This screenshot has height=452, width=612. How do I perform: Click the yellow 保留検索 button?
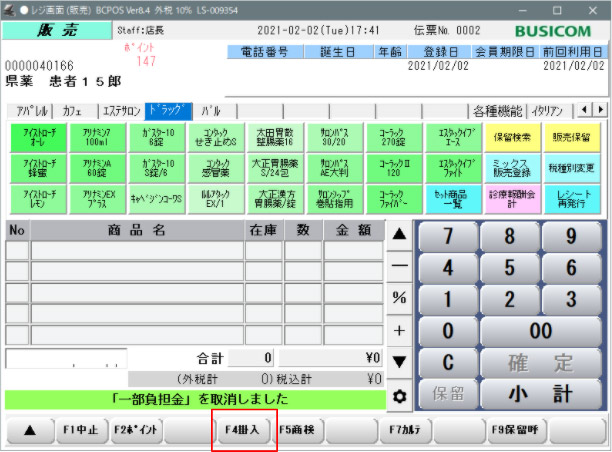[514, 136]
